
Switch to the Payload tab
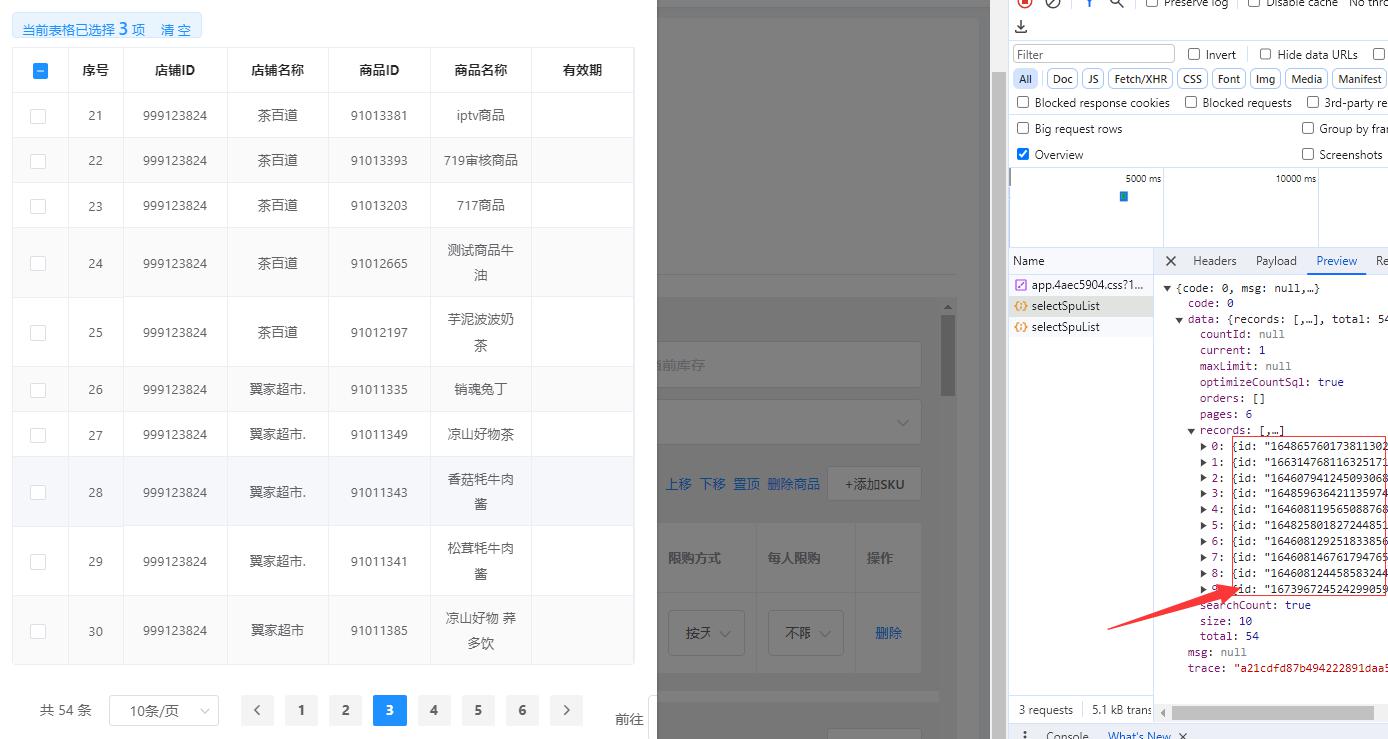(1276, 261)
